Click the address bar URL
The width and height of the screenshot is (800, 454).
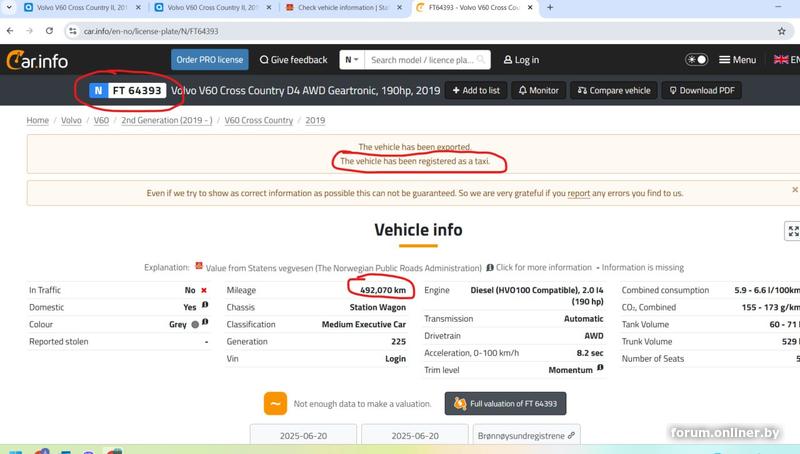pyautogui.click(x=151, y=31)
